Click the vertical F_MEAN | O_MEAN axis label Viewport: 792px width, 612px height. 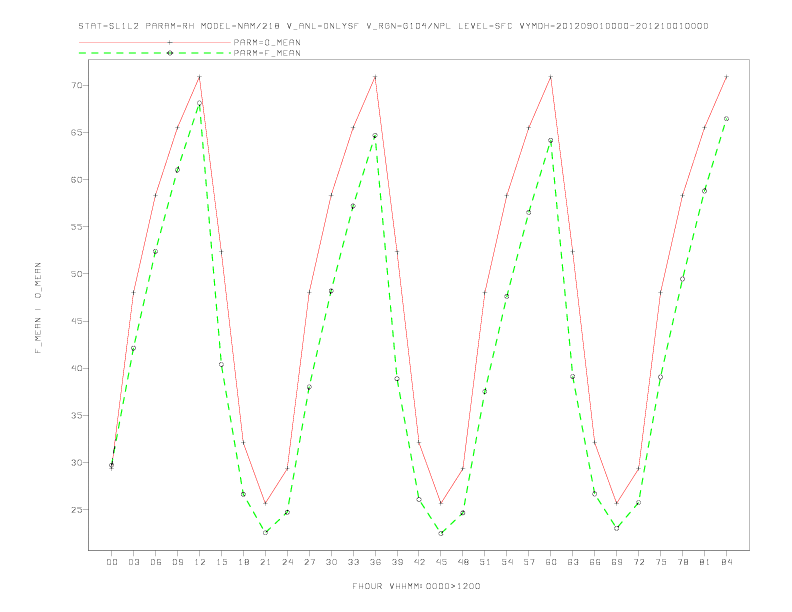[x=38, y=308]
